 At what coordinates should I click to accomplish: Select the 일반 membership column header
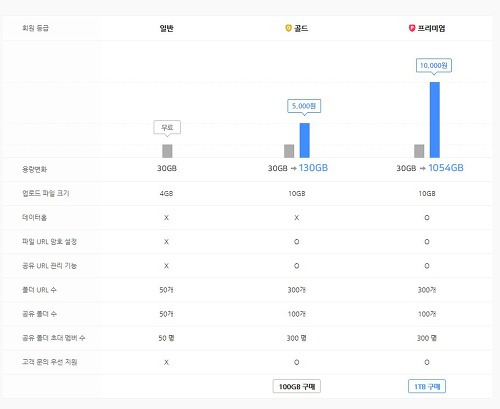point(166,28)
